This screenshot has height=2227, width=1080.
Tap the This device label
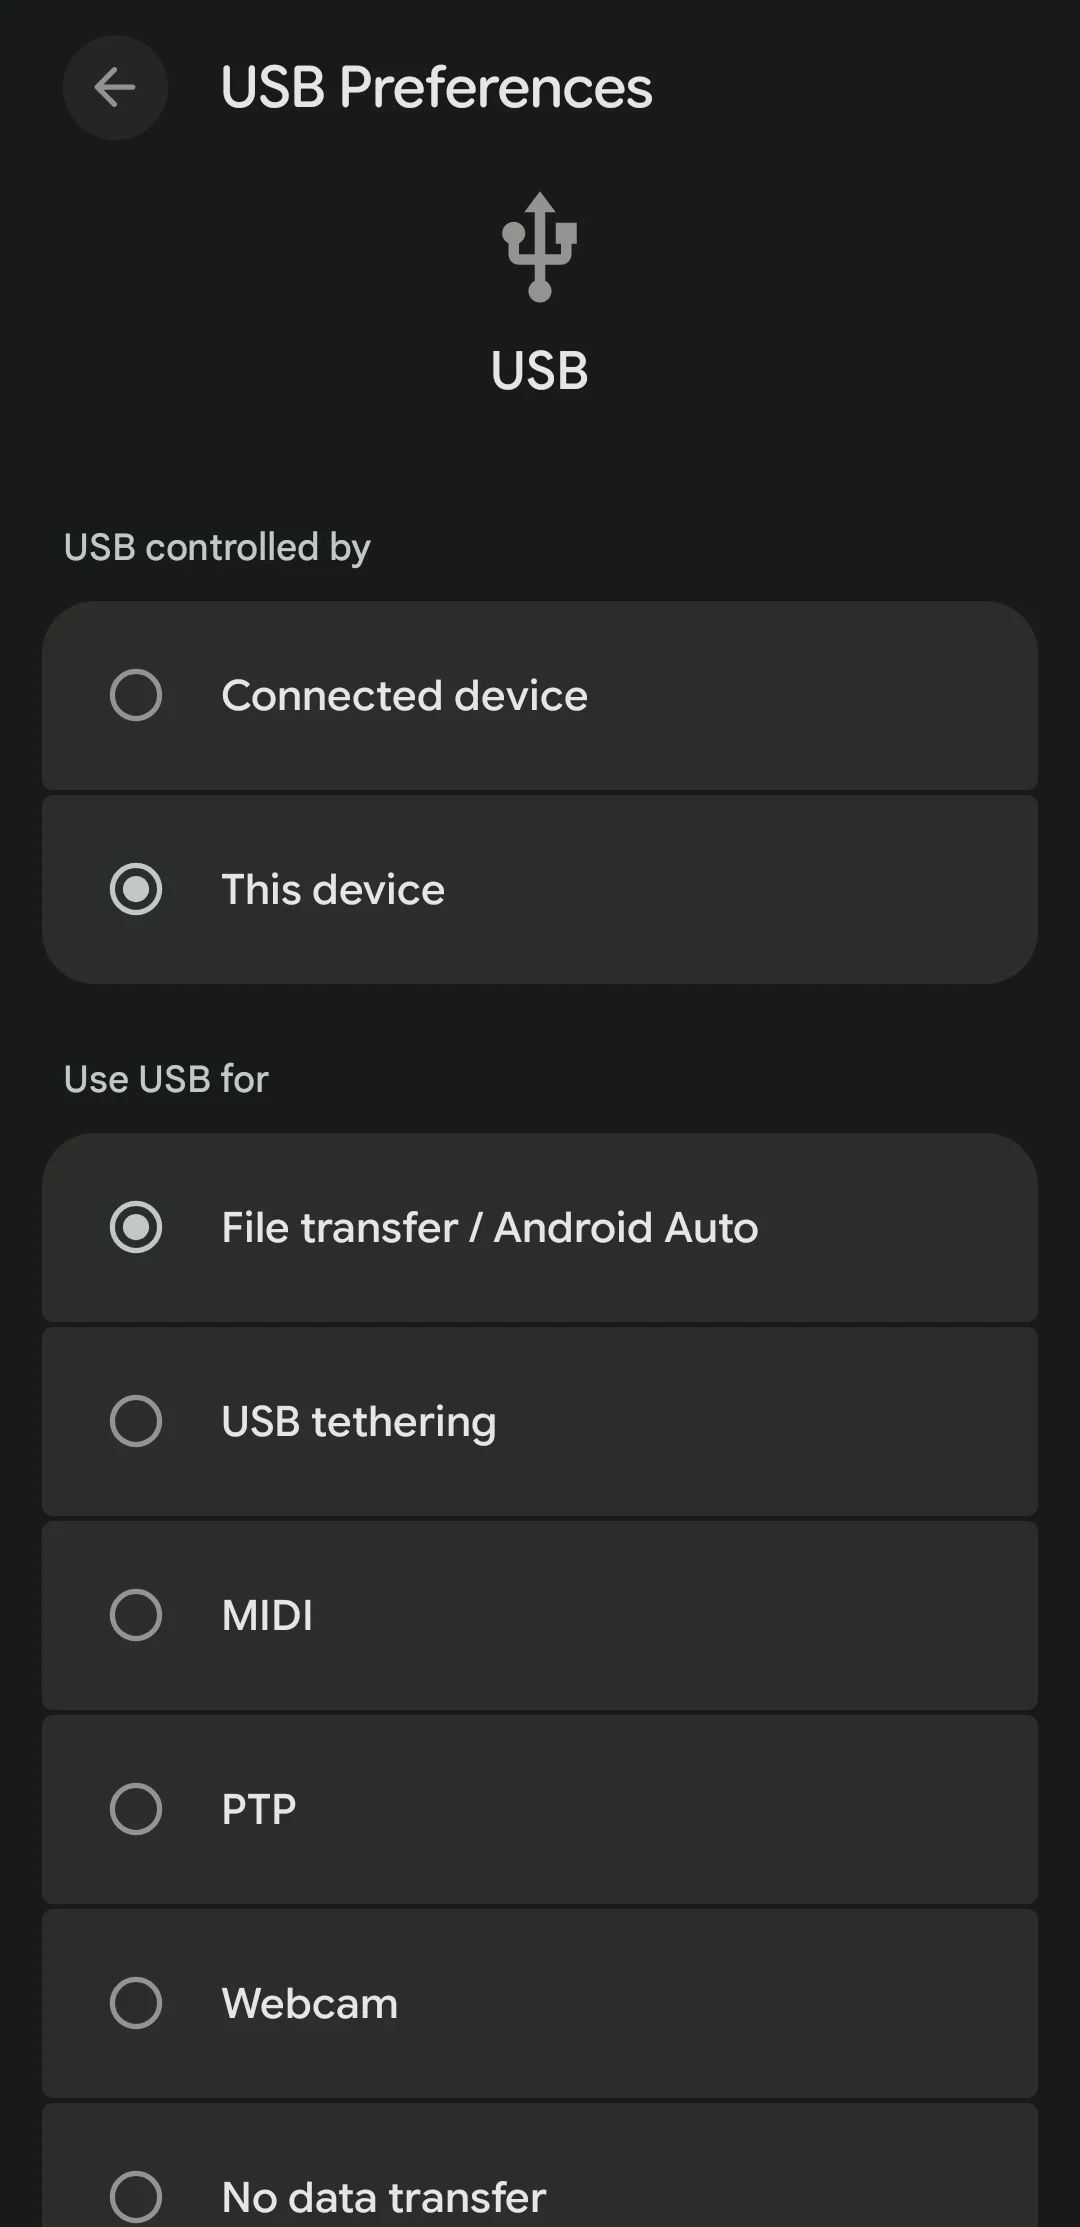coord(333,889)
